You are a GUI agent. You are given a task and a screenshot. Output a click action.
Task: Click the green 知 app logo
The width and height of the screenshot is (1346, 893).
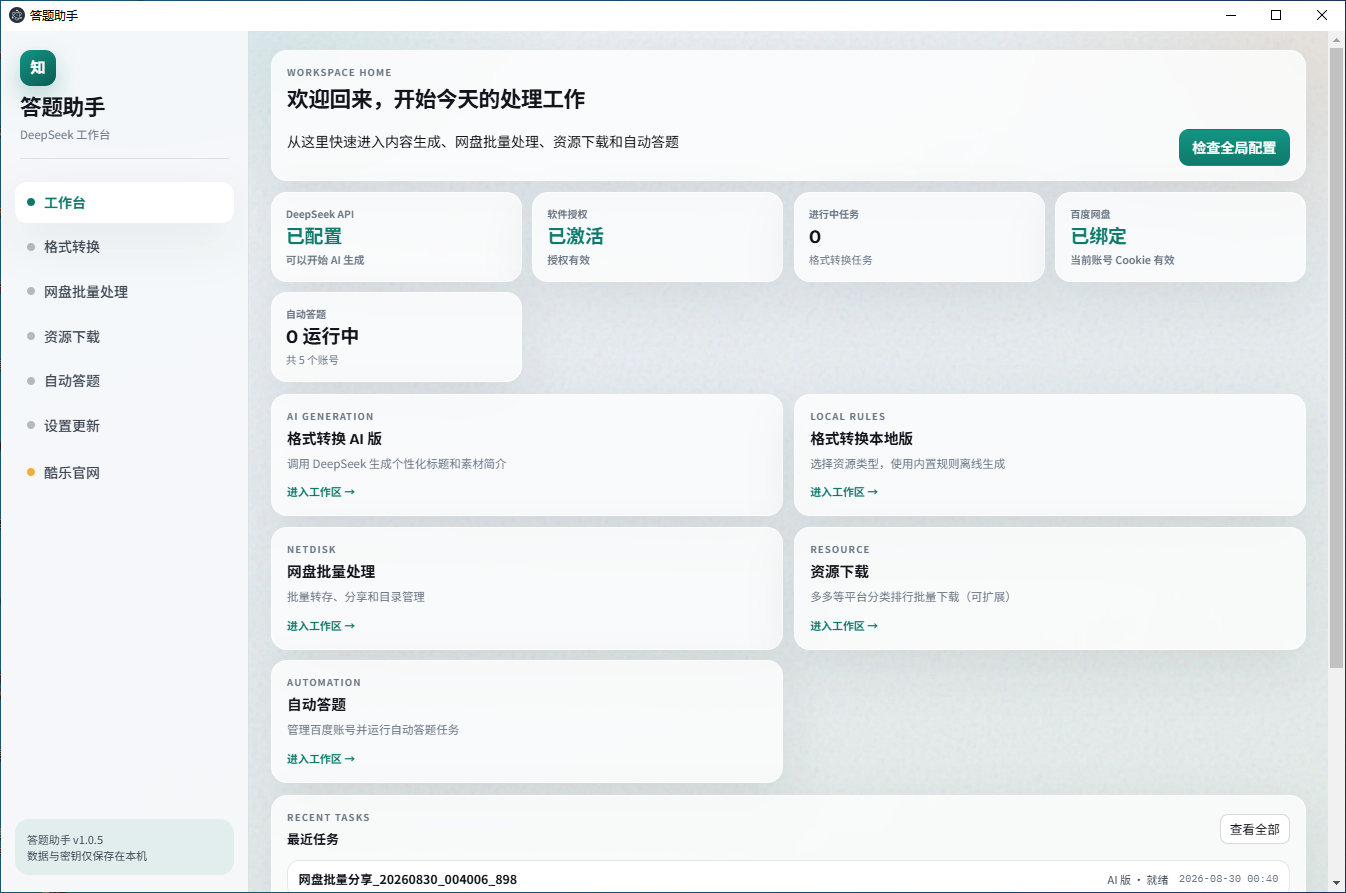coord(38,68)
